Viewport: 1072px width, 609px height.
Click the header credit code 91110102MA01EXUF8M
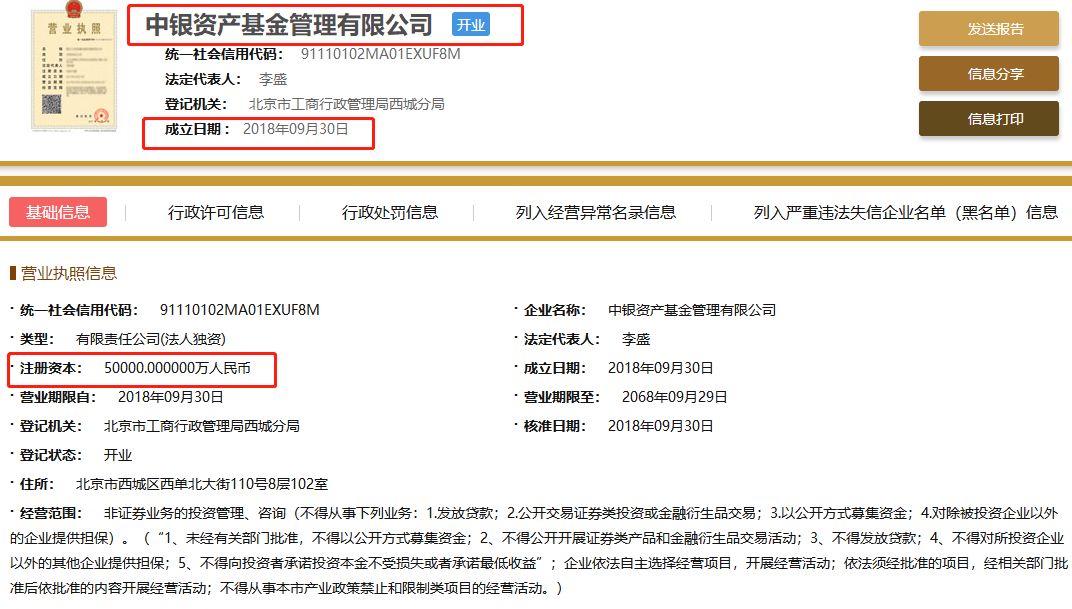click(x=380, y=54)
